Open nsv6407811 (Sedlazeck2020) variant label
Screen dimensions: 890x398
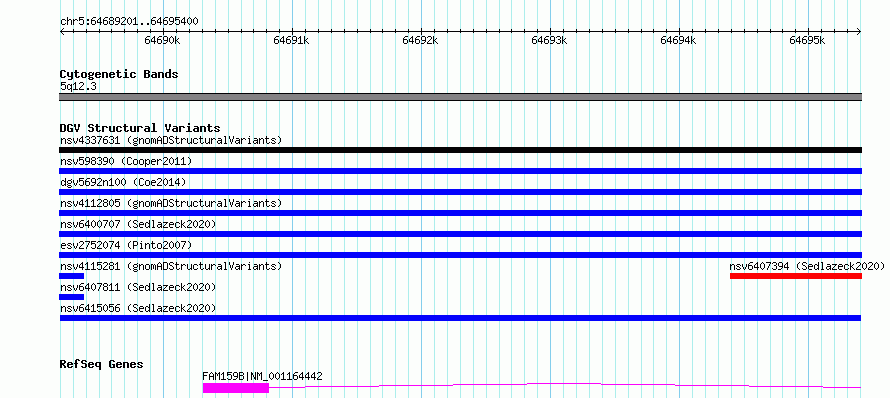point(138,287)
